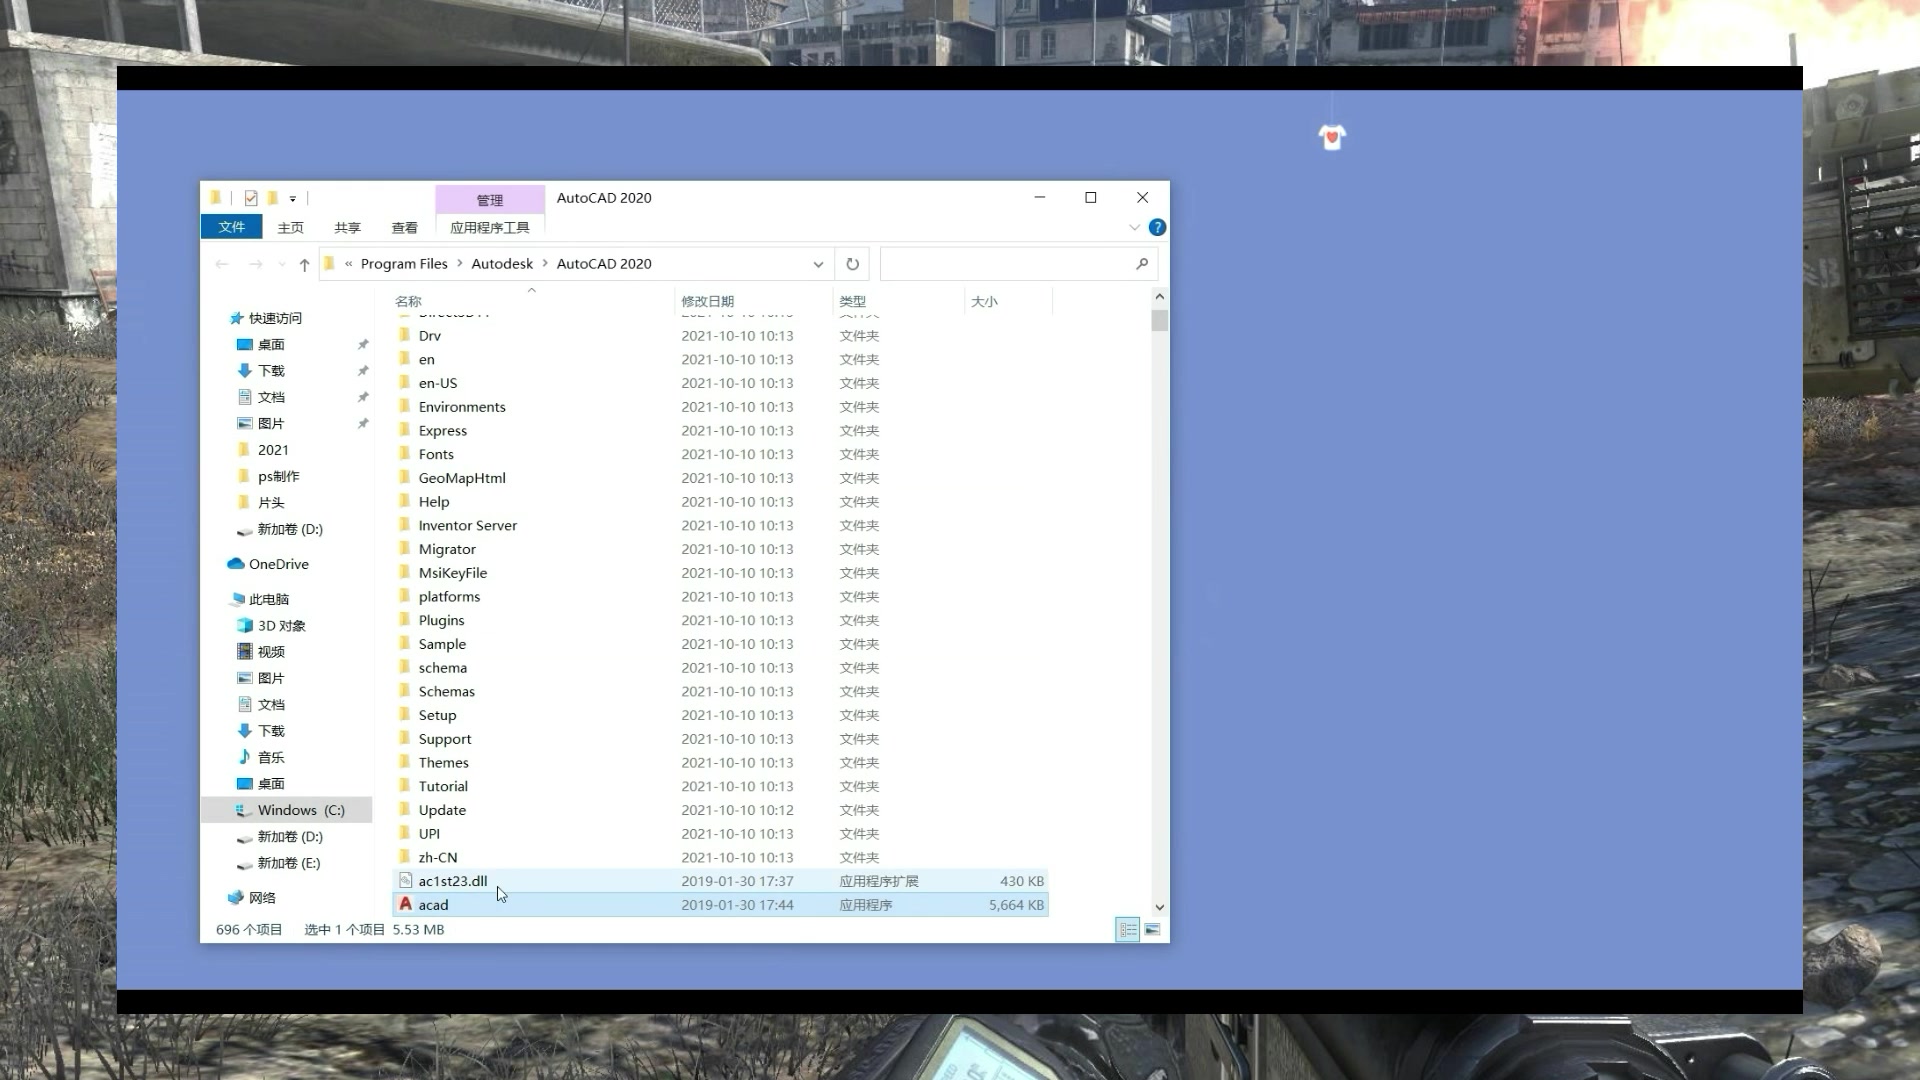This screenshot has height=1080, width=1920.
Task: Sort by 名称 column header
Action: tap(531, 301)
